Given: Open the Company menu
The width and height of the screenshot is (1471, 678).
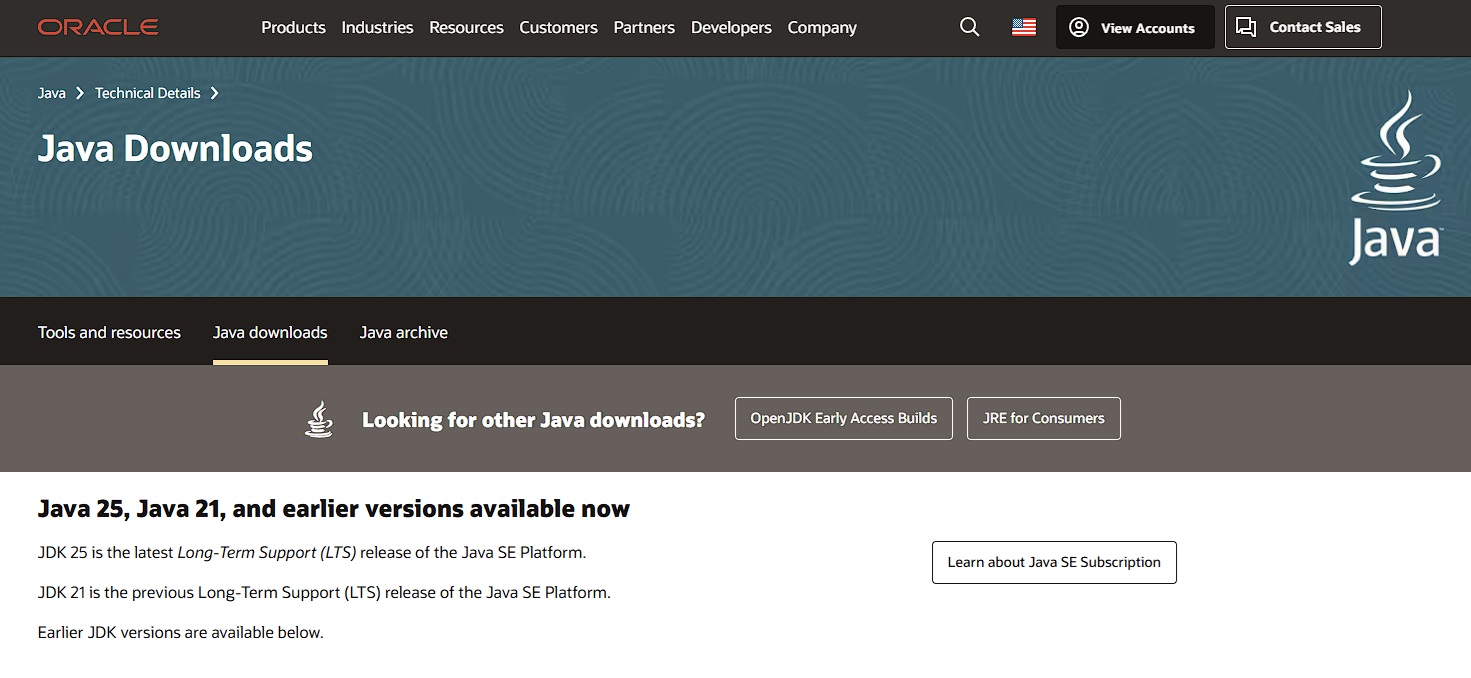Looking at the screenshot, I should click(822, 27).
